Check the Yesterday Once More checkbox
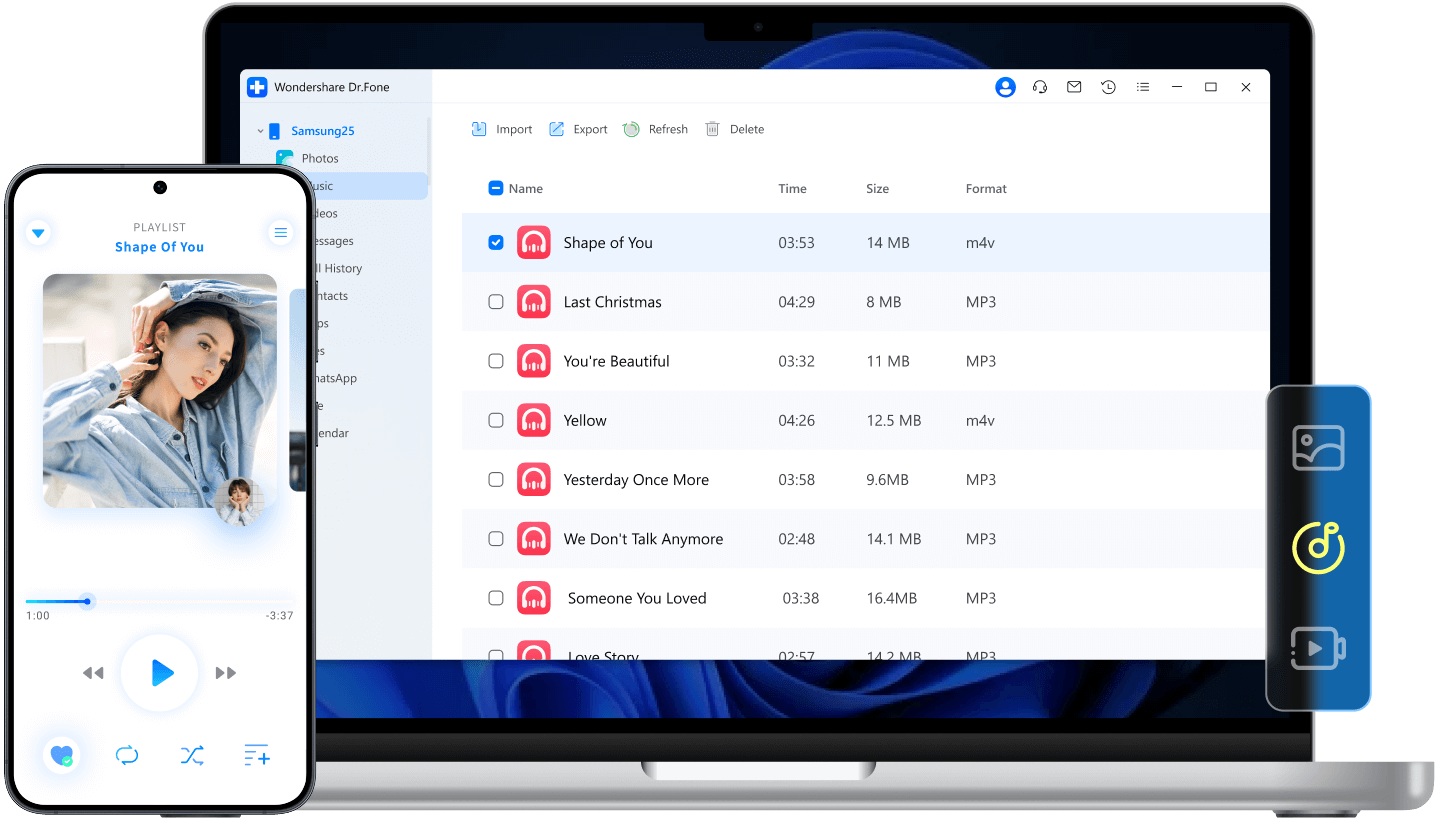This screenshot has width=1436, height=818. (496, 480)
